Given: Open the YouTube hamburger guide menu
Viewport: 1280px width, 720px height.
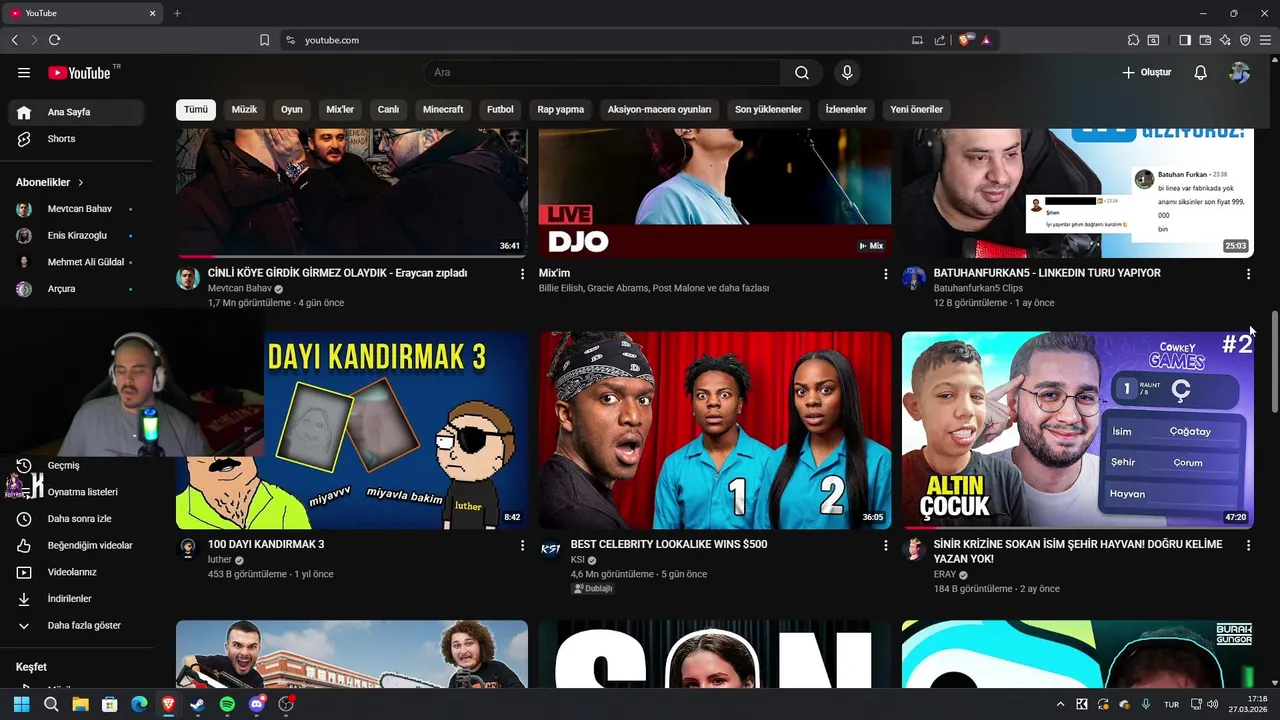Looking at the screenshot, I should point(24,73).
